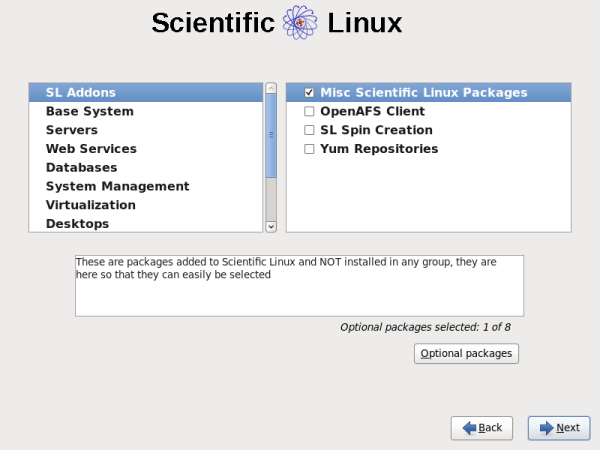
Task: Open the Web Services category
Action: pos(91,149)
